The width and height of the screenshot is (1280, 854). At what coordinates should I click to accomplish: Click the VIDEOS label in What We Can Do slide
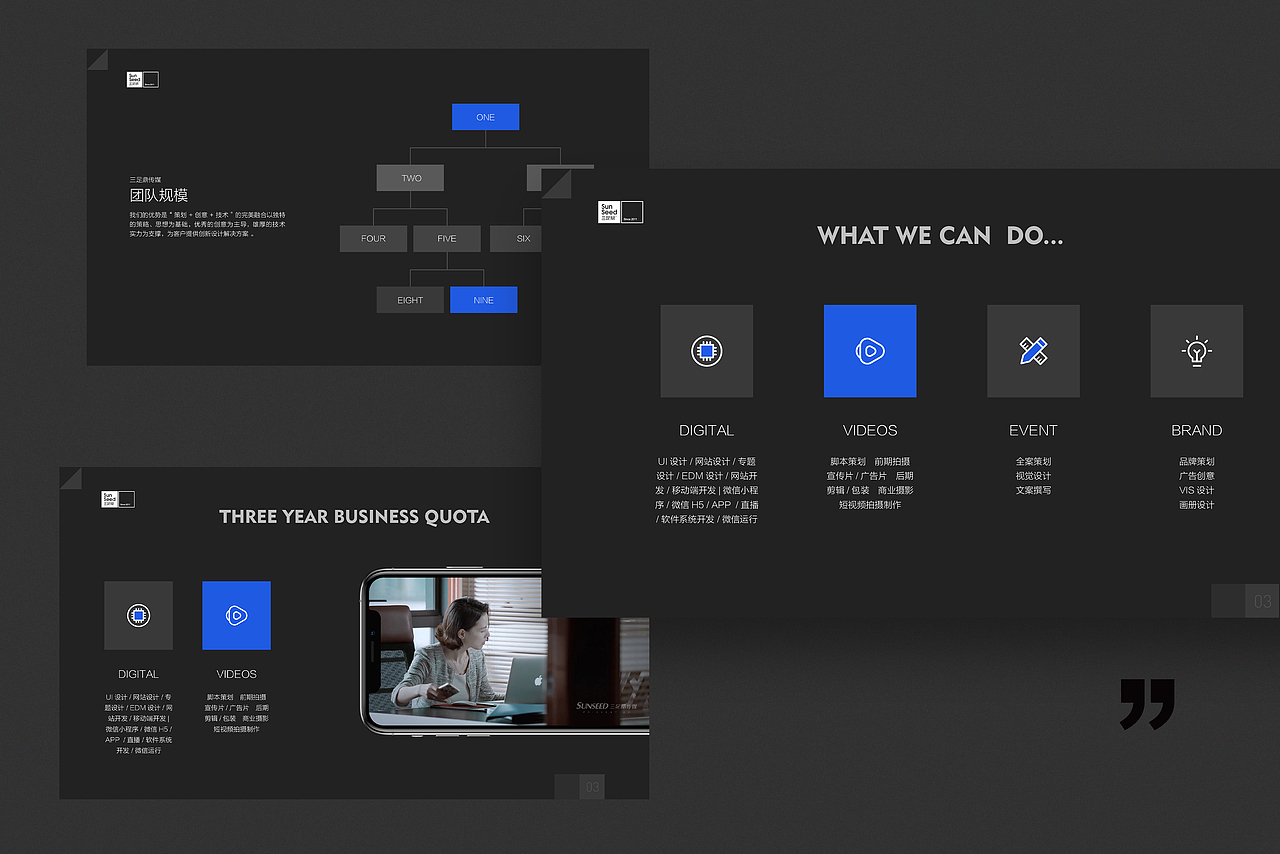(x=870, y=430)
